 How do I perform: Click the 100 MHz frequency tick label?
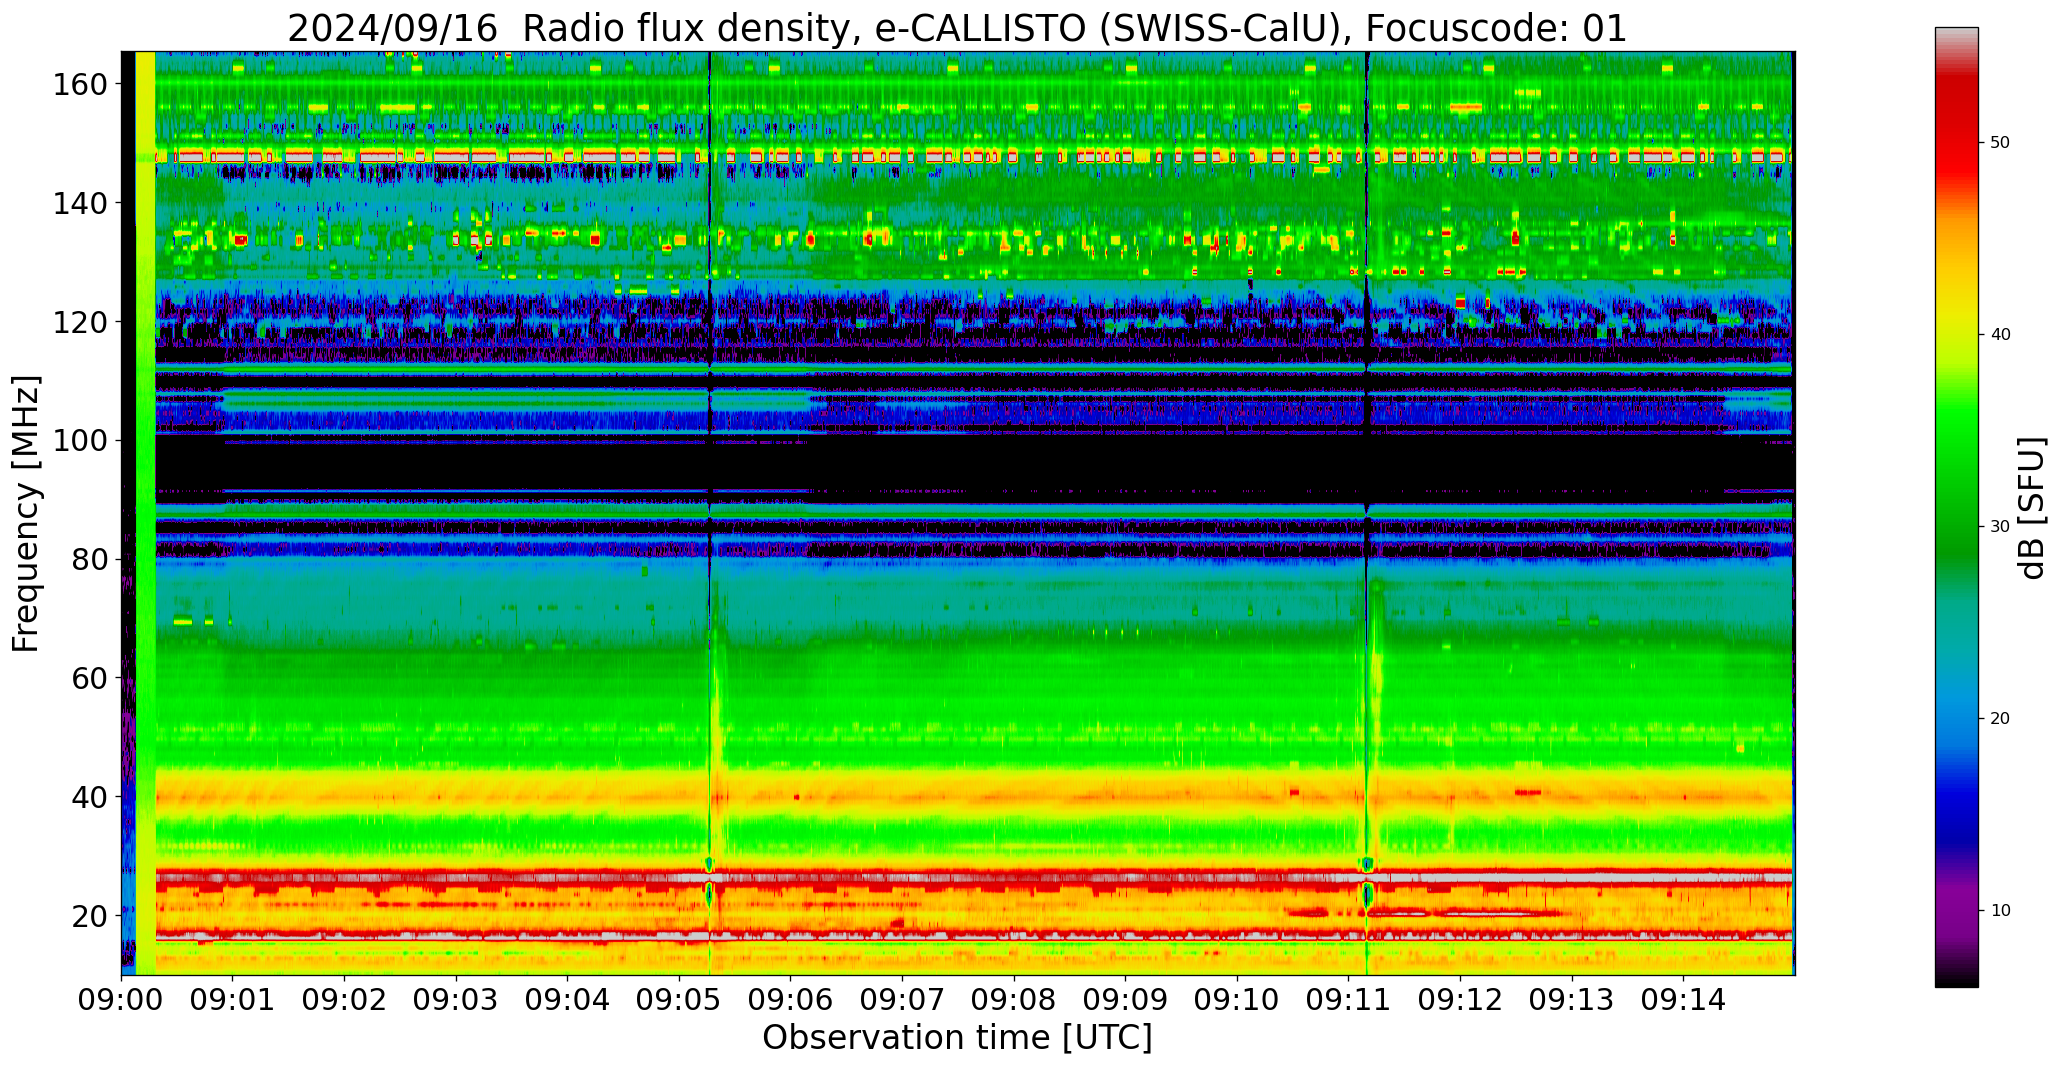tap(80, 441)
